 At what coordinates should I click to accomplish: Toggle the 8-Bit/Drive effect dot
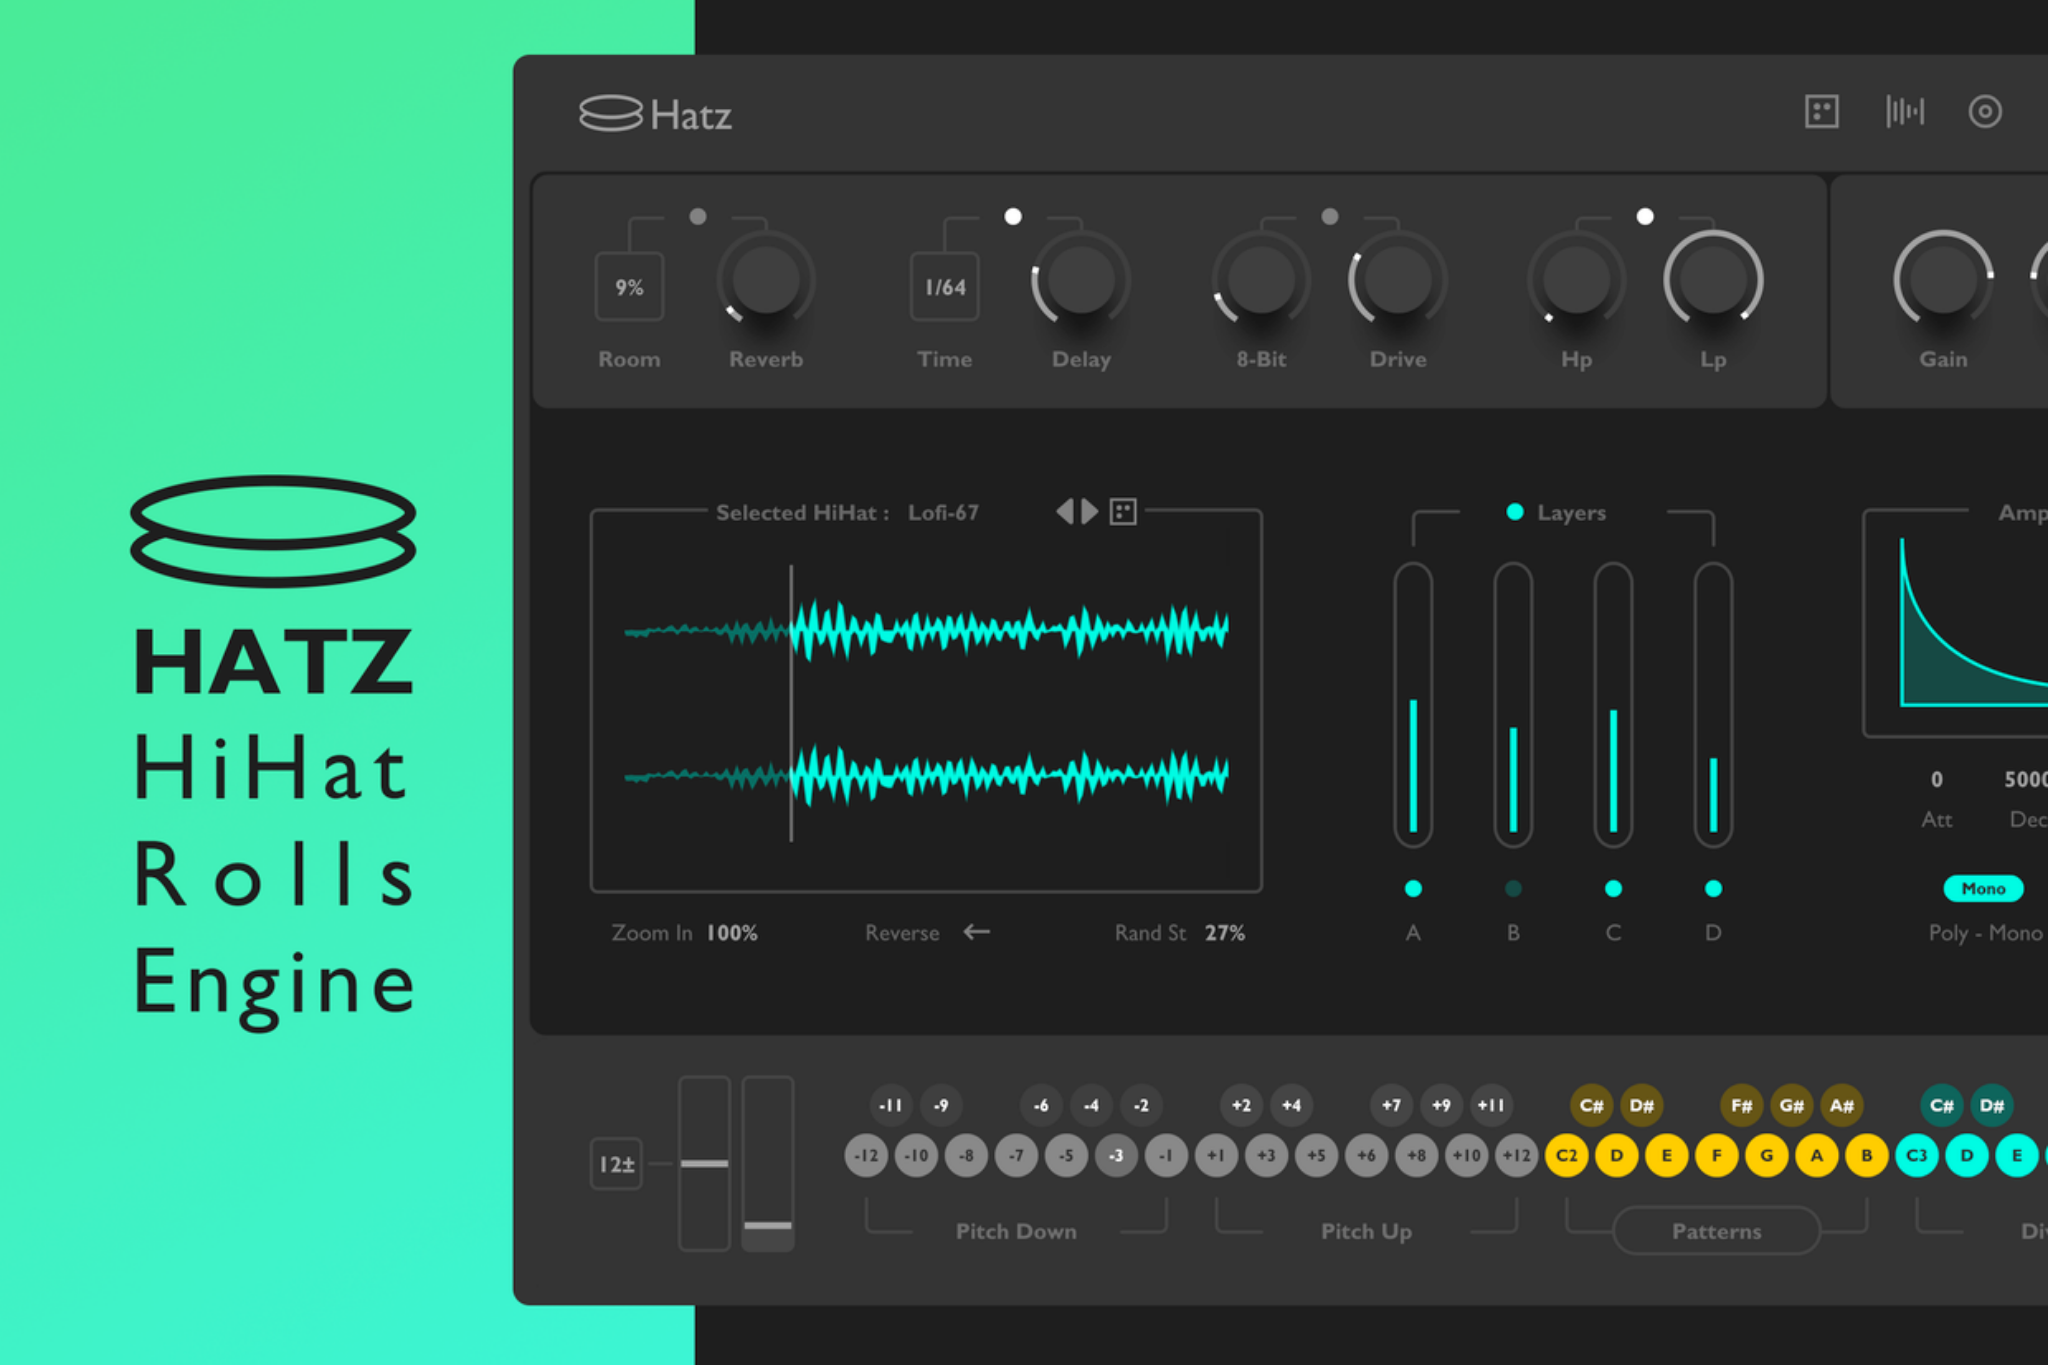click(x=1329, y=216)
